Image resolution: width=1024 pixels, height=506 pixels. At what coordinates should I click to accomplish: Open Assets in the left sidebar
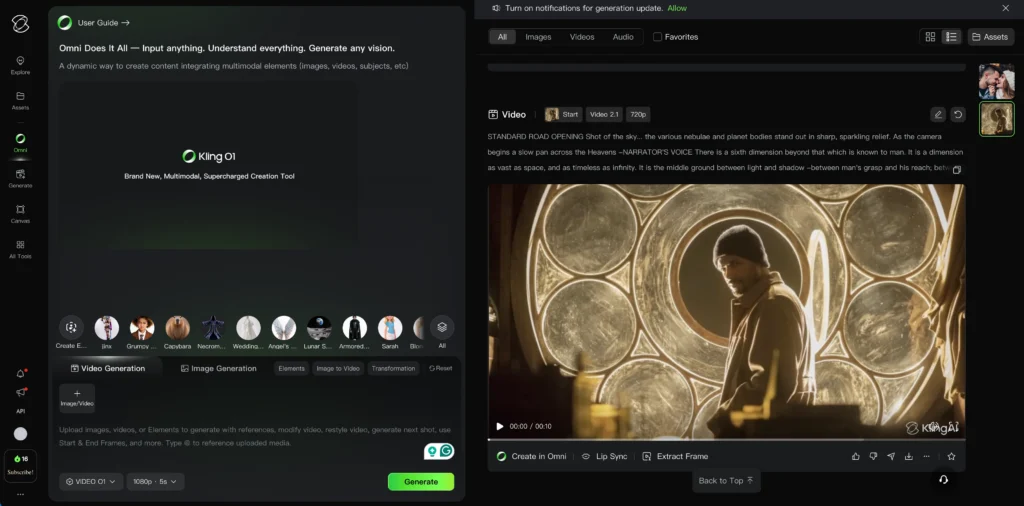coord(20,100)
